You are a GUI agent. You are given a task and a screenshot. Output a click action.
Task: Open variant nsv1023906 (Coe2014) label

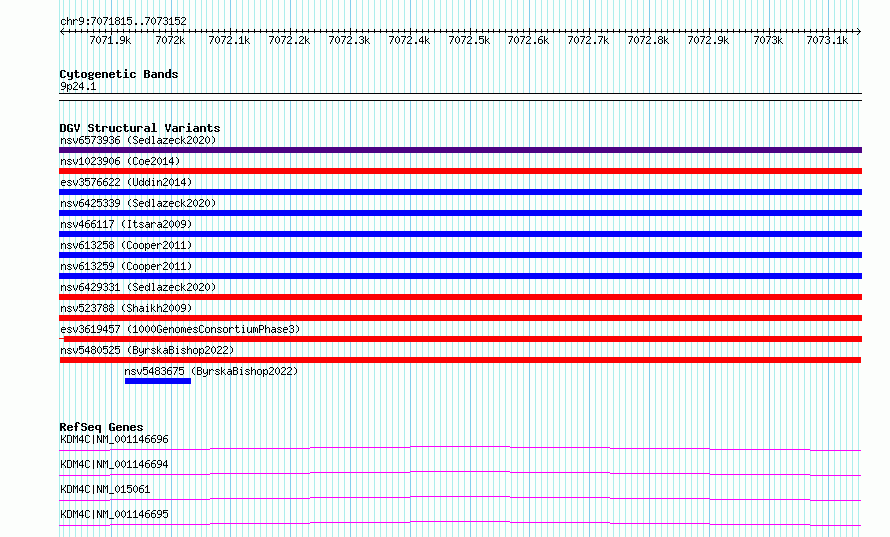[120, 161]
